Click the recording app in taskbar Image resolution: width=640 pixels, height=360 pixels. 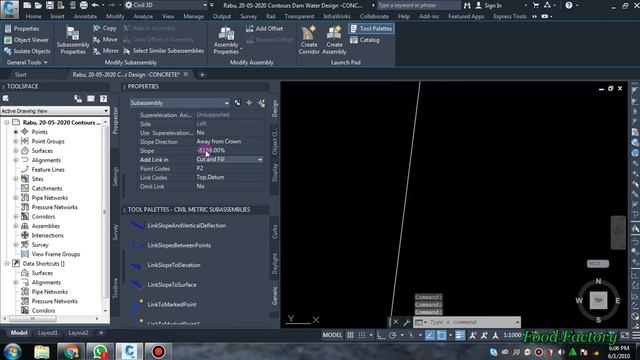click(158, 351)
